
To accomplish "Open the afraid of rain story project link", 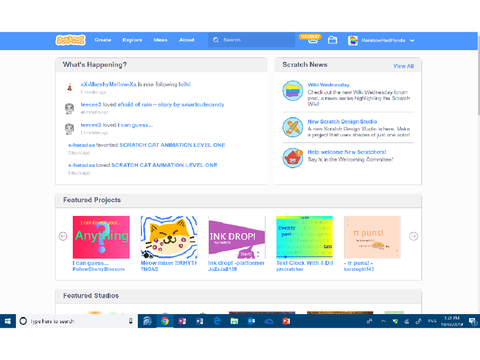I will pyautogui.click(x=171, y=105).
